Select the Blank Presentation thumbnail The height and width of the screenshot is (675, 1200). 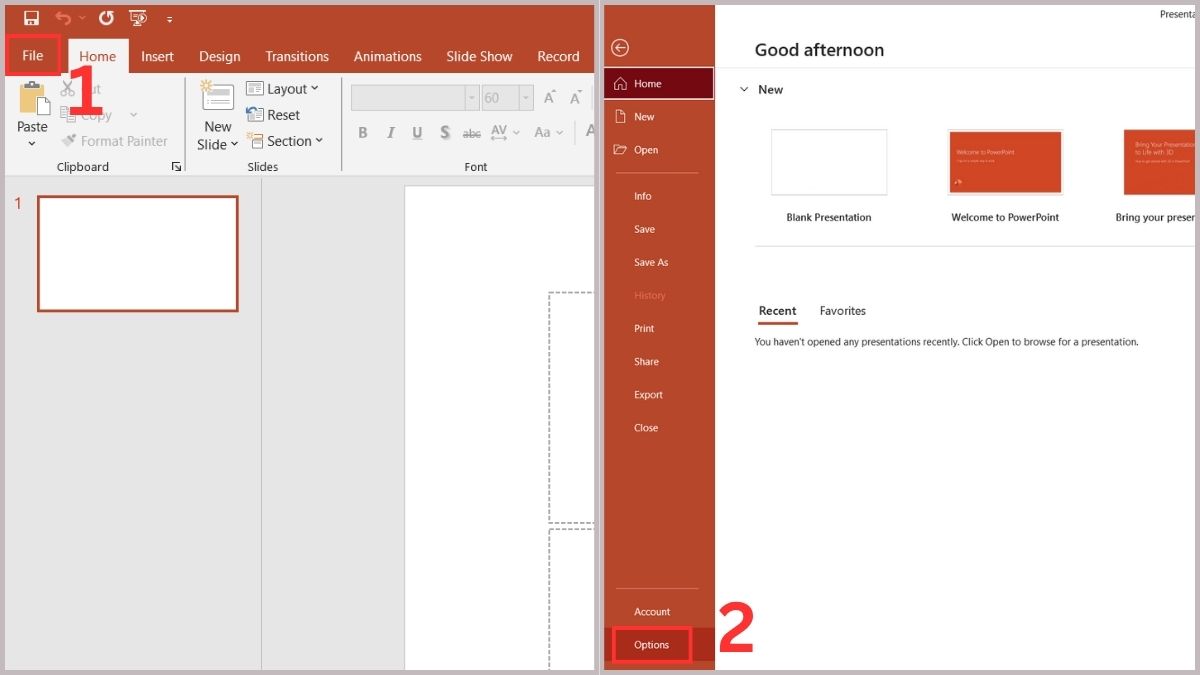828,162
